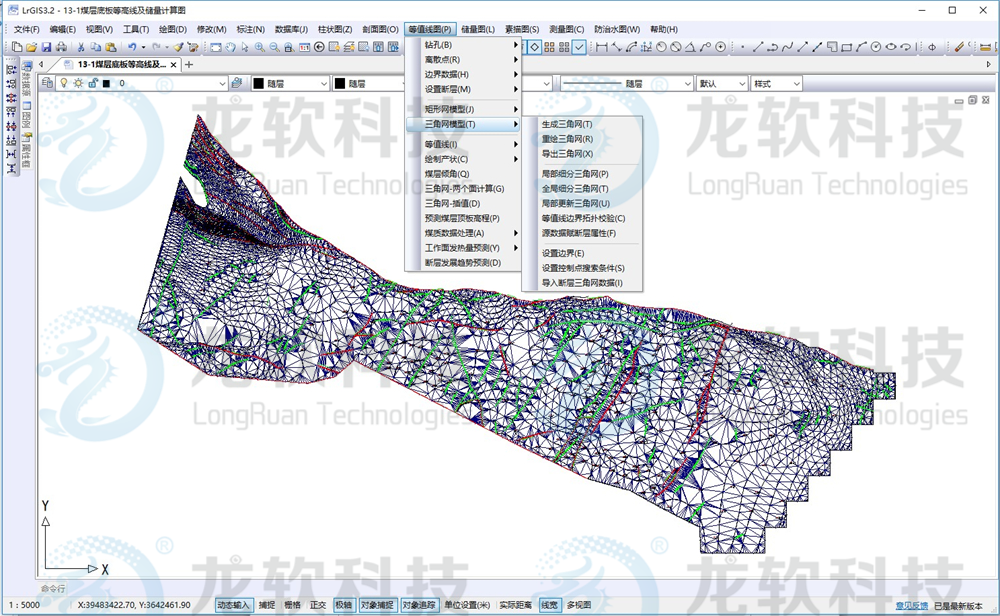Expand the 默认 dropdown
Image resolution: width=1000 pixels, height=616 pixels.
point(721,84)
